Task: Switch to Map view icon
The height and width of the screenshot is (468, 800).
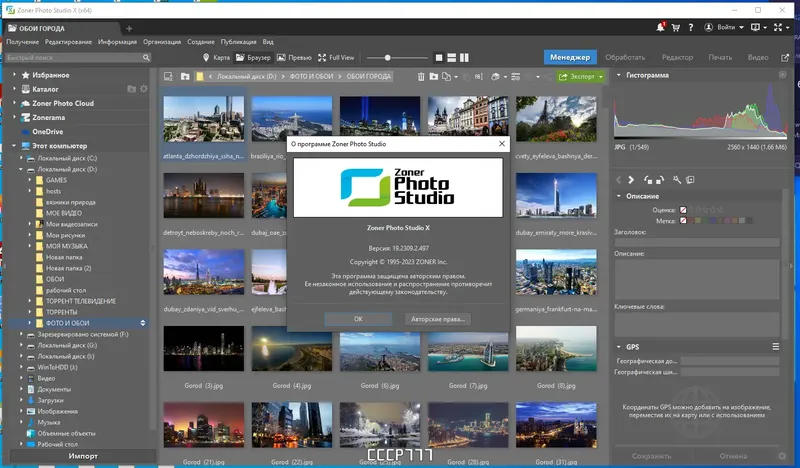Action: [206, 58]
